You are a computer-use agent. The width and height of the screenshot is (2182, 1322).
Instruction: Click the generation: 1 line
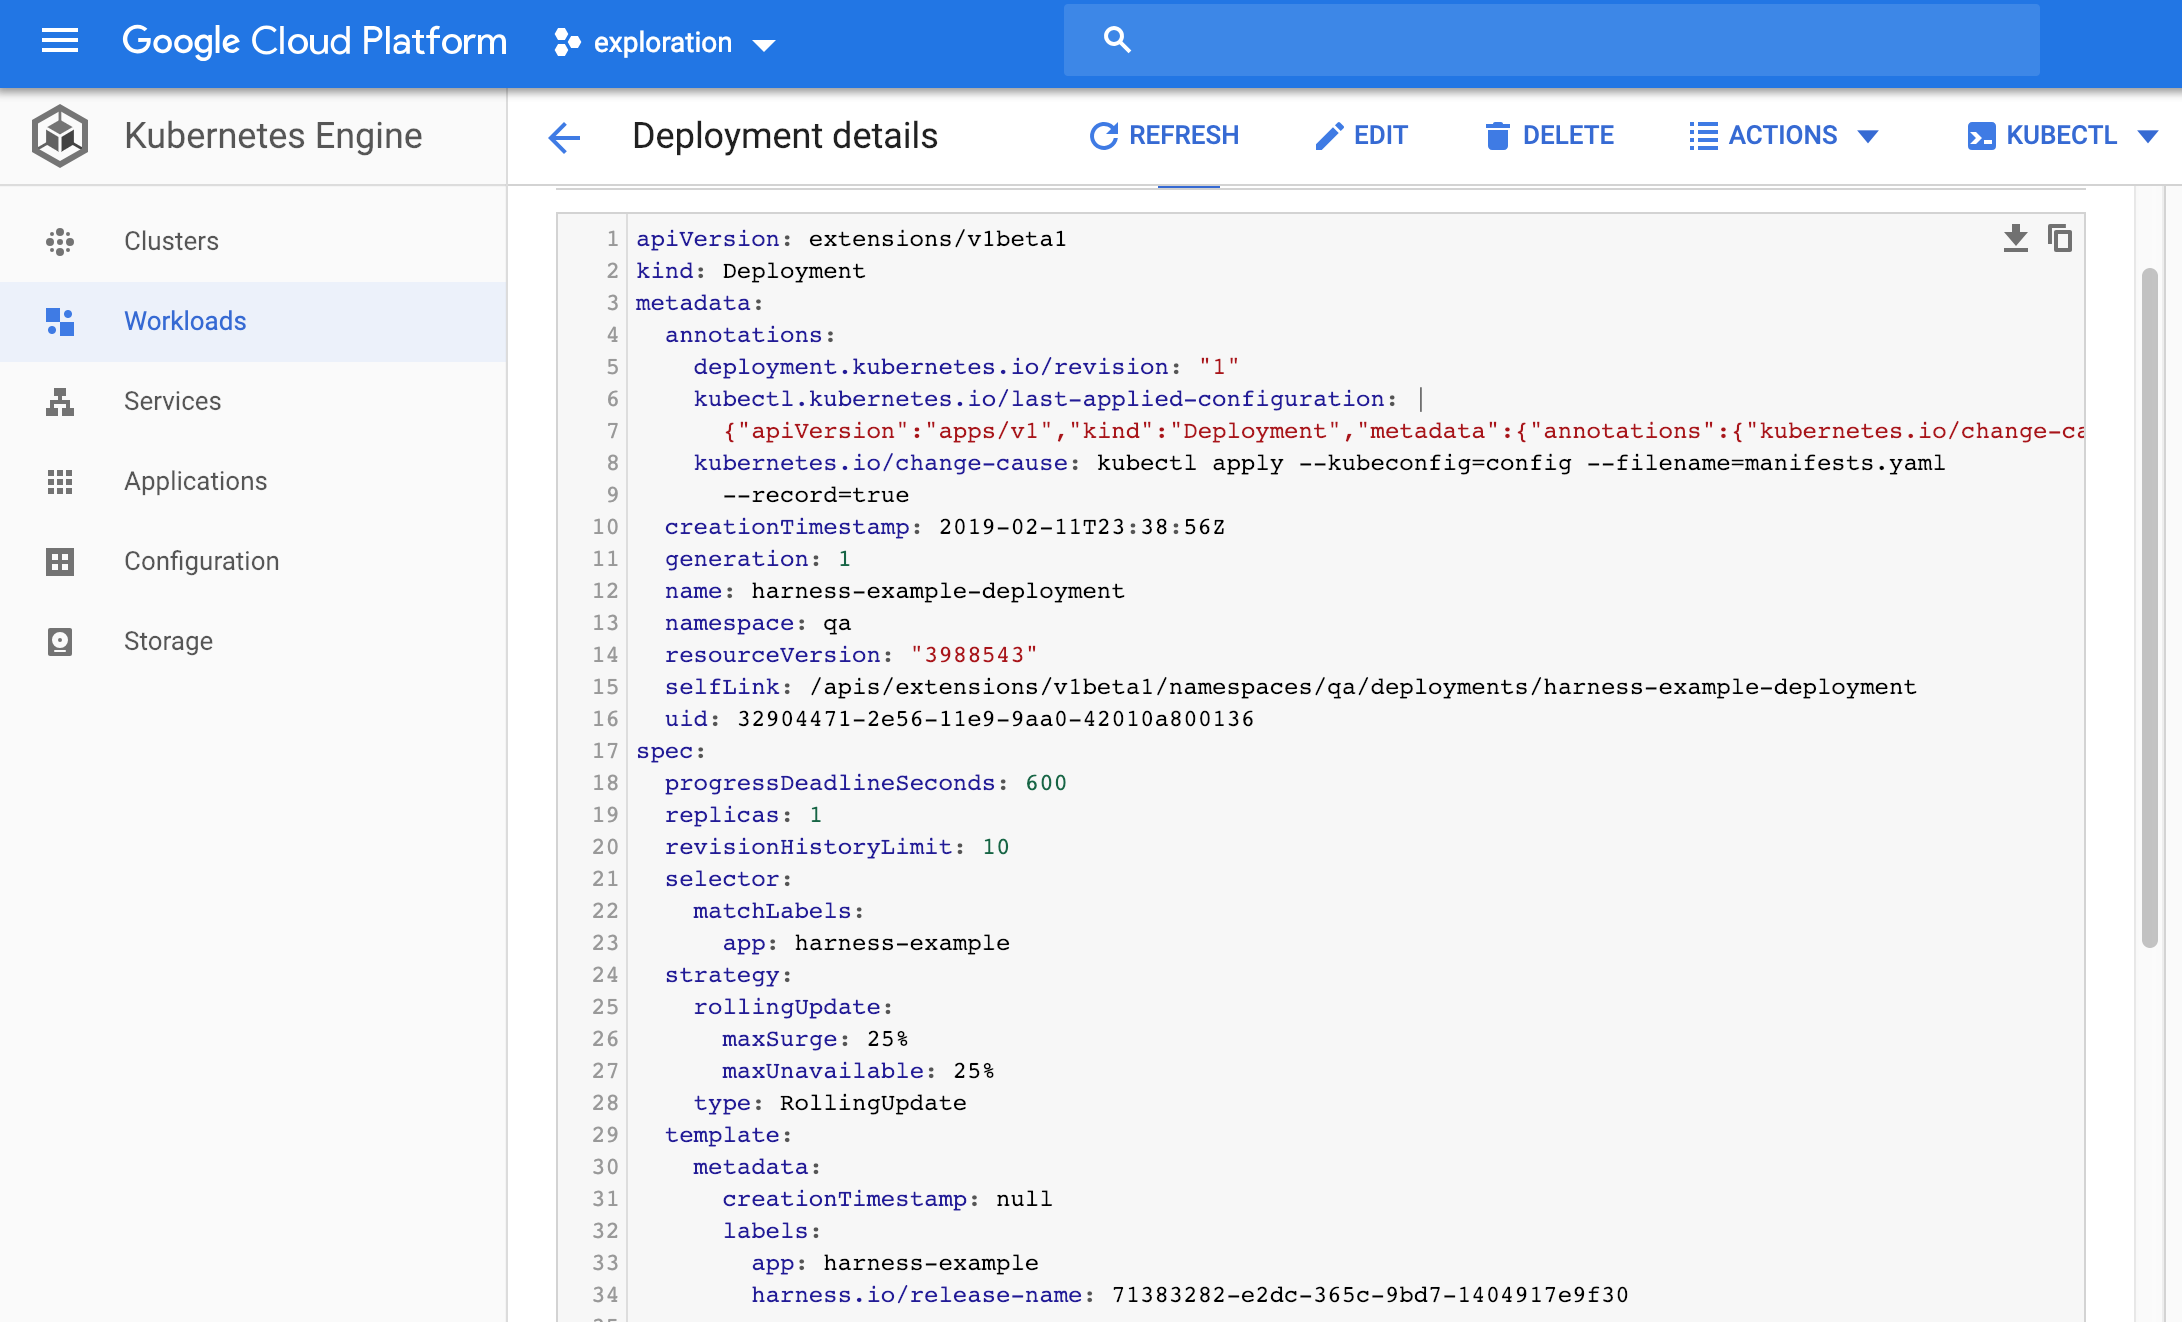click(x=758, y=559)
